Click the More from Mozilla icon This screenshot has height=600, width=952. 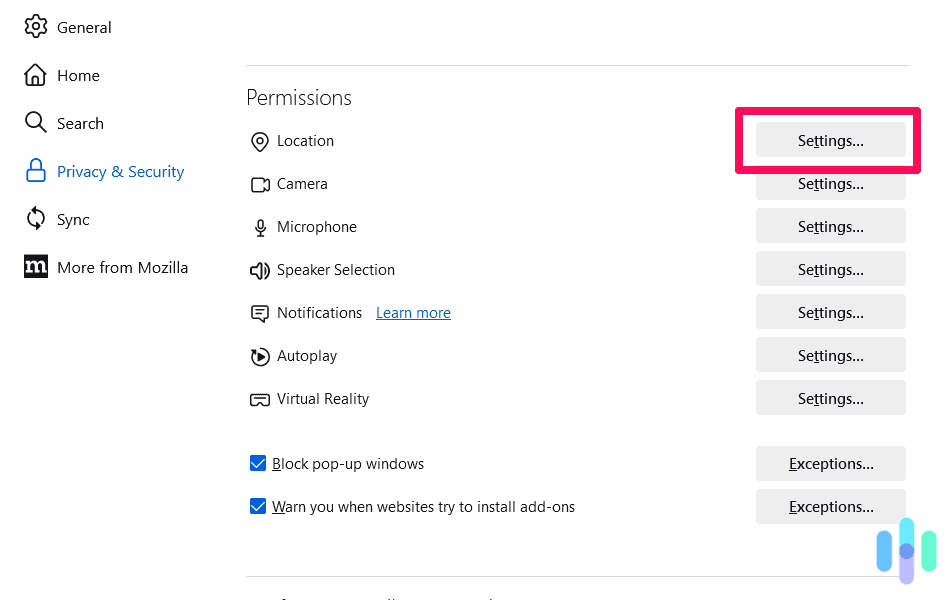[35, 267]
